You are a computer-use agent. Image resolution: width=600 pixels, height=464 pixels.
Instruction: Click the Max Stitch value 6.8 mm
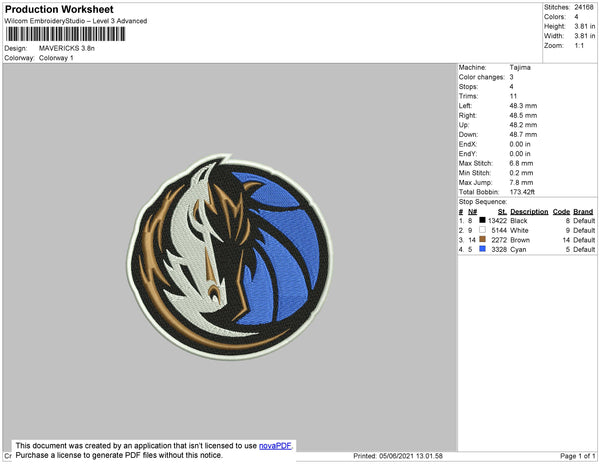pyautogui.click(x=521, y=163)
